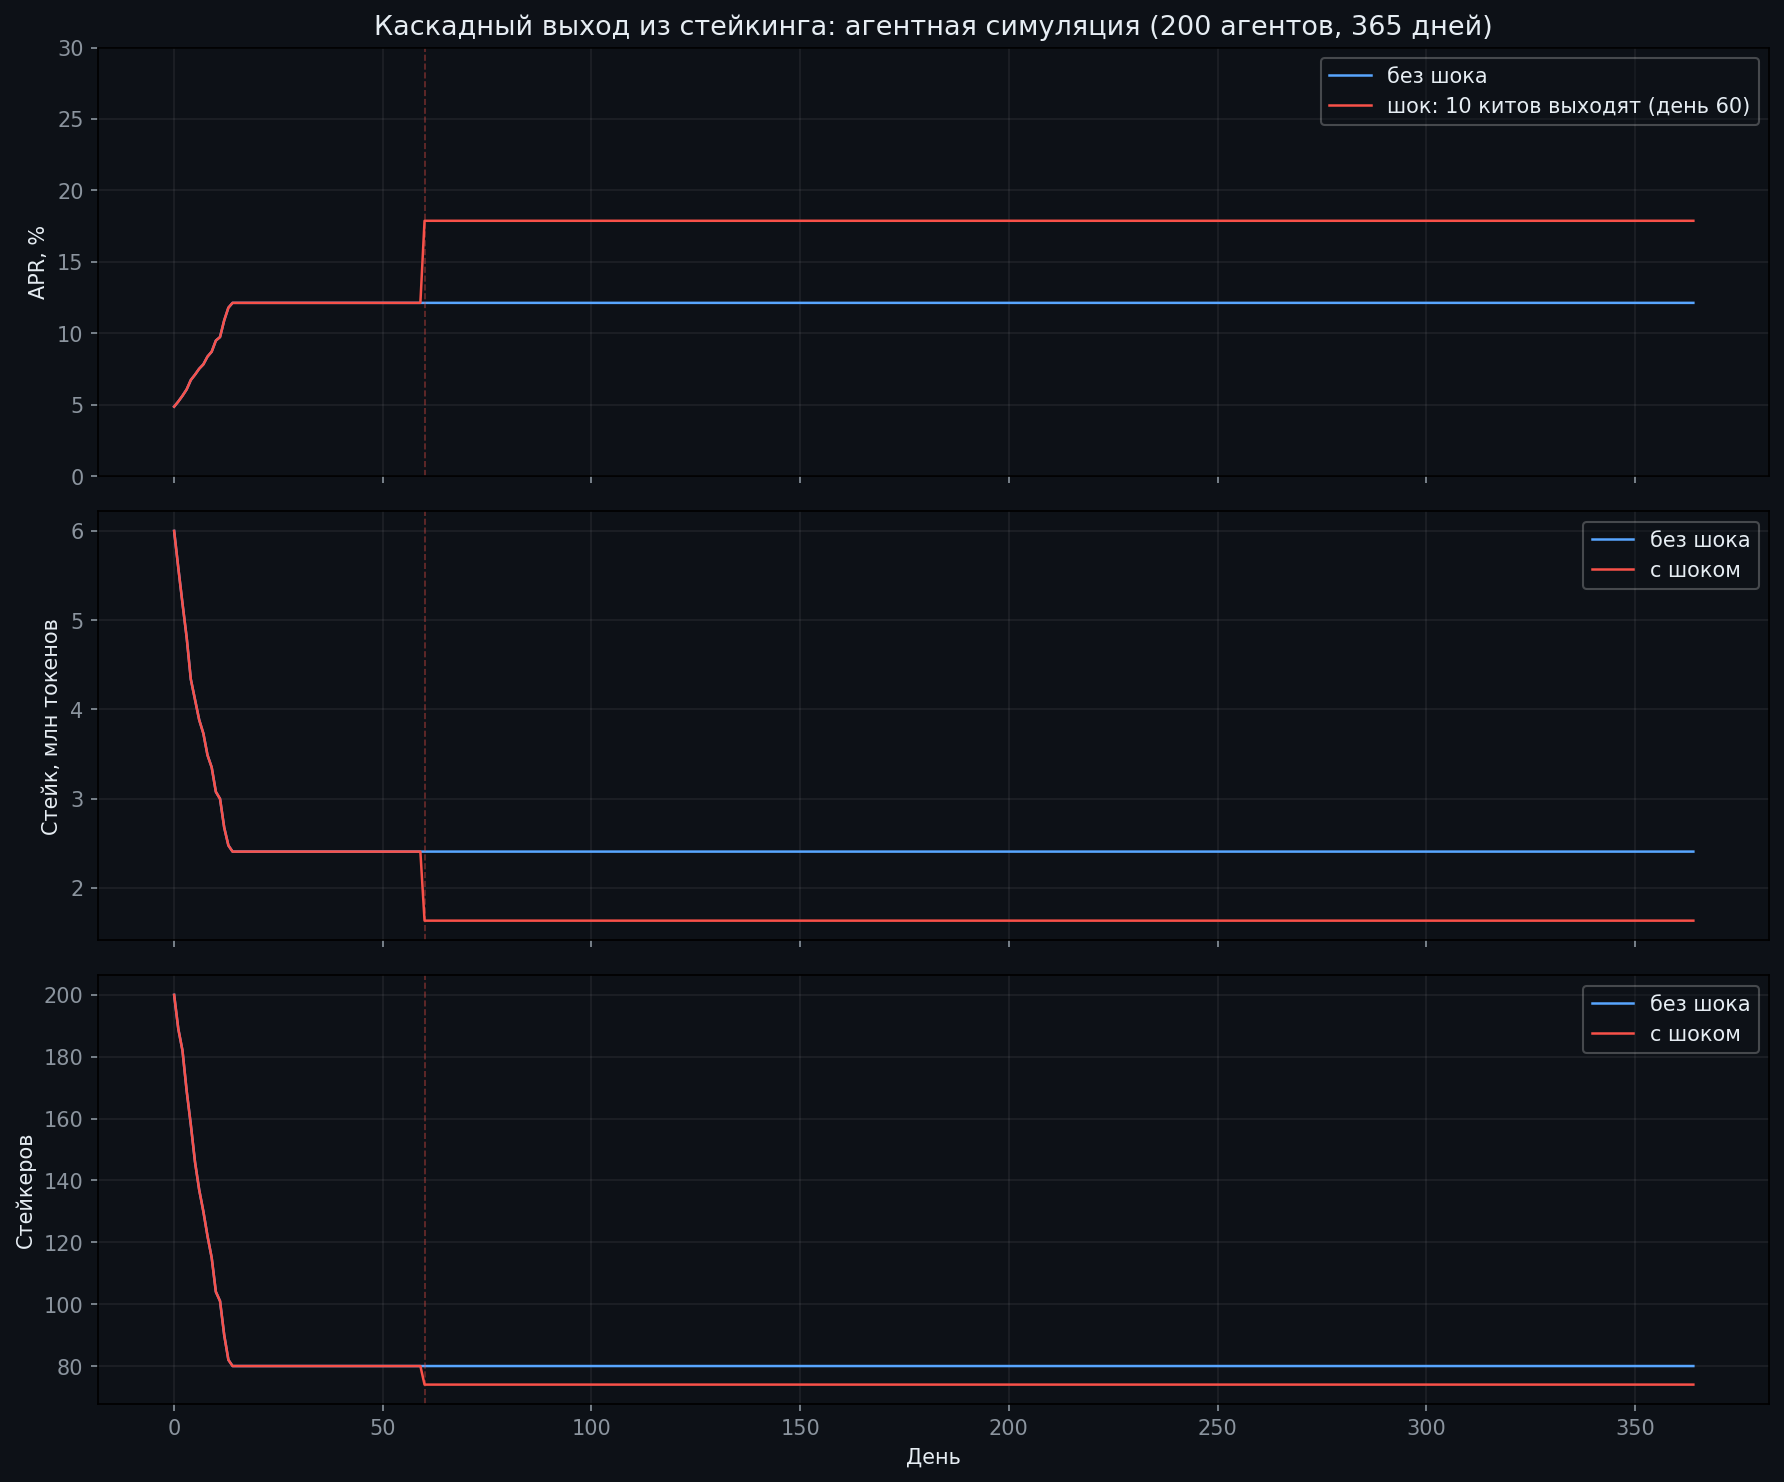Click the 'День' x-axis label
The image size is (1784, 1482).
coord(933,1457)
